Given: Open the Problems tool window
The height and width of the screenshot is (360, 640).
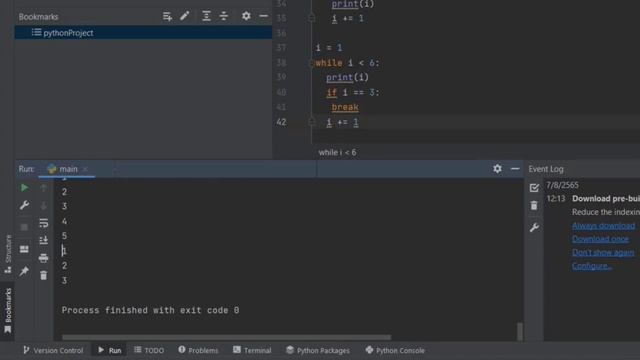Looking at the screenshot, I should pyautogui.click(x=198, y=350).
